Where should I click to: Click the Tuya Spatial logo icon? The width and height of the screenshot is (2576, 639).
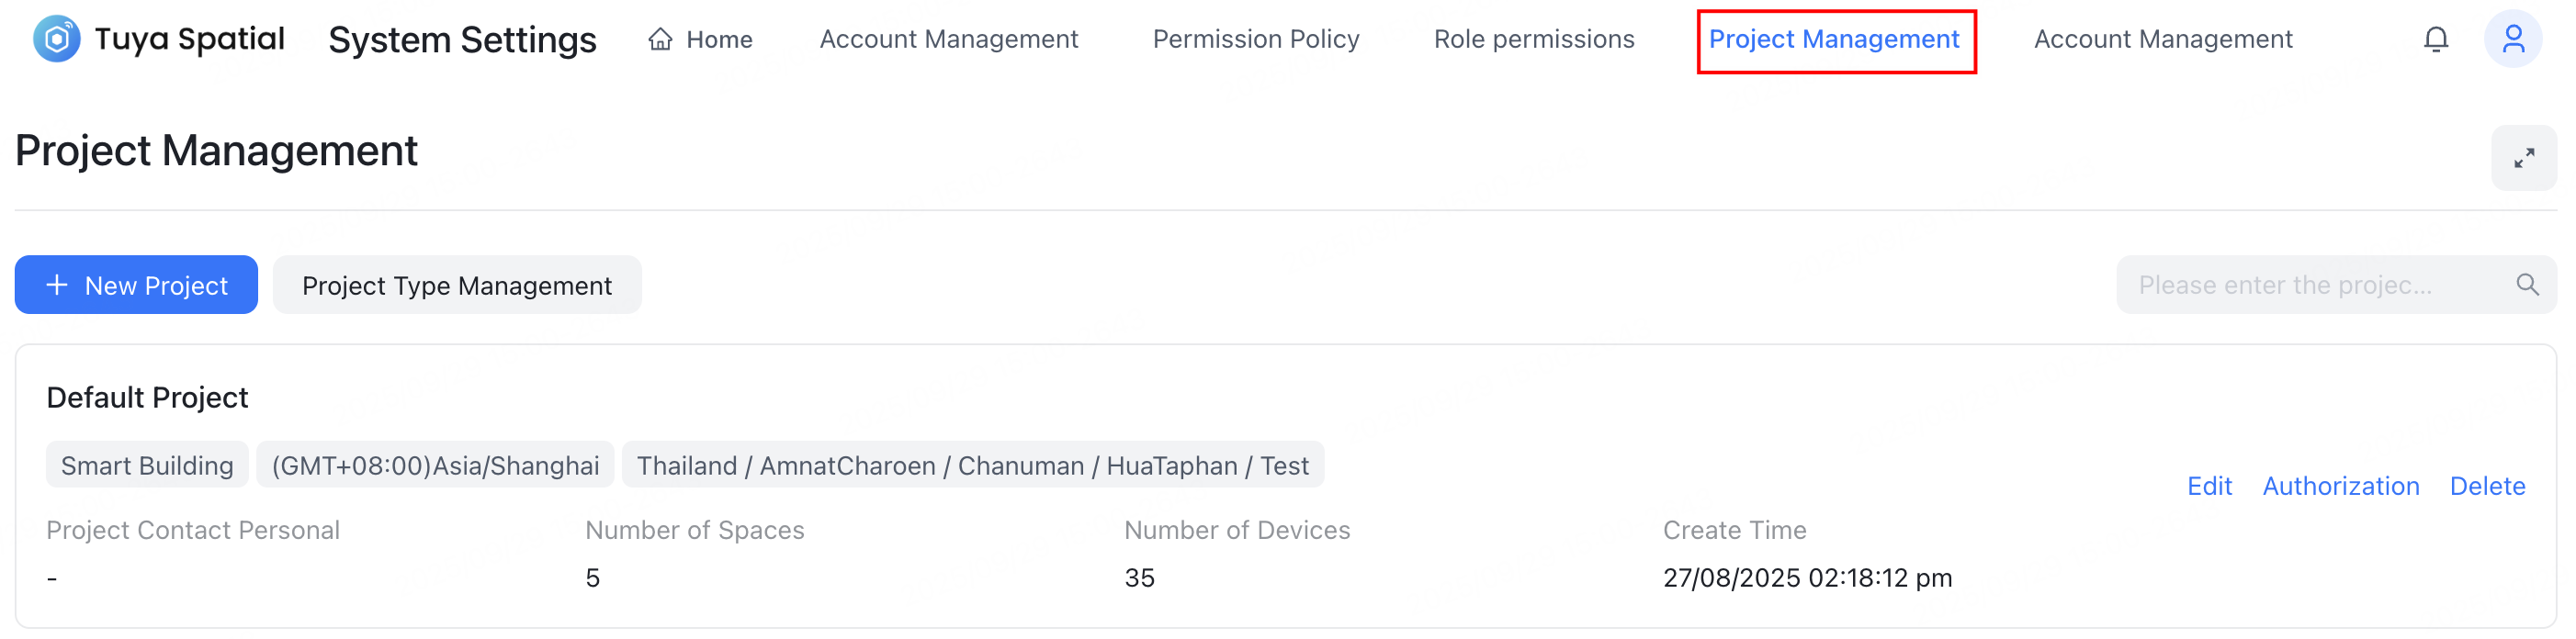click(56, 39)
